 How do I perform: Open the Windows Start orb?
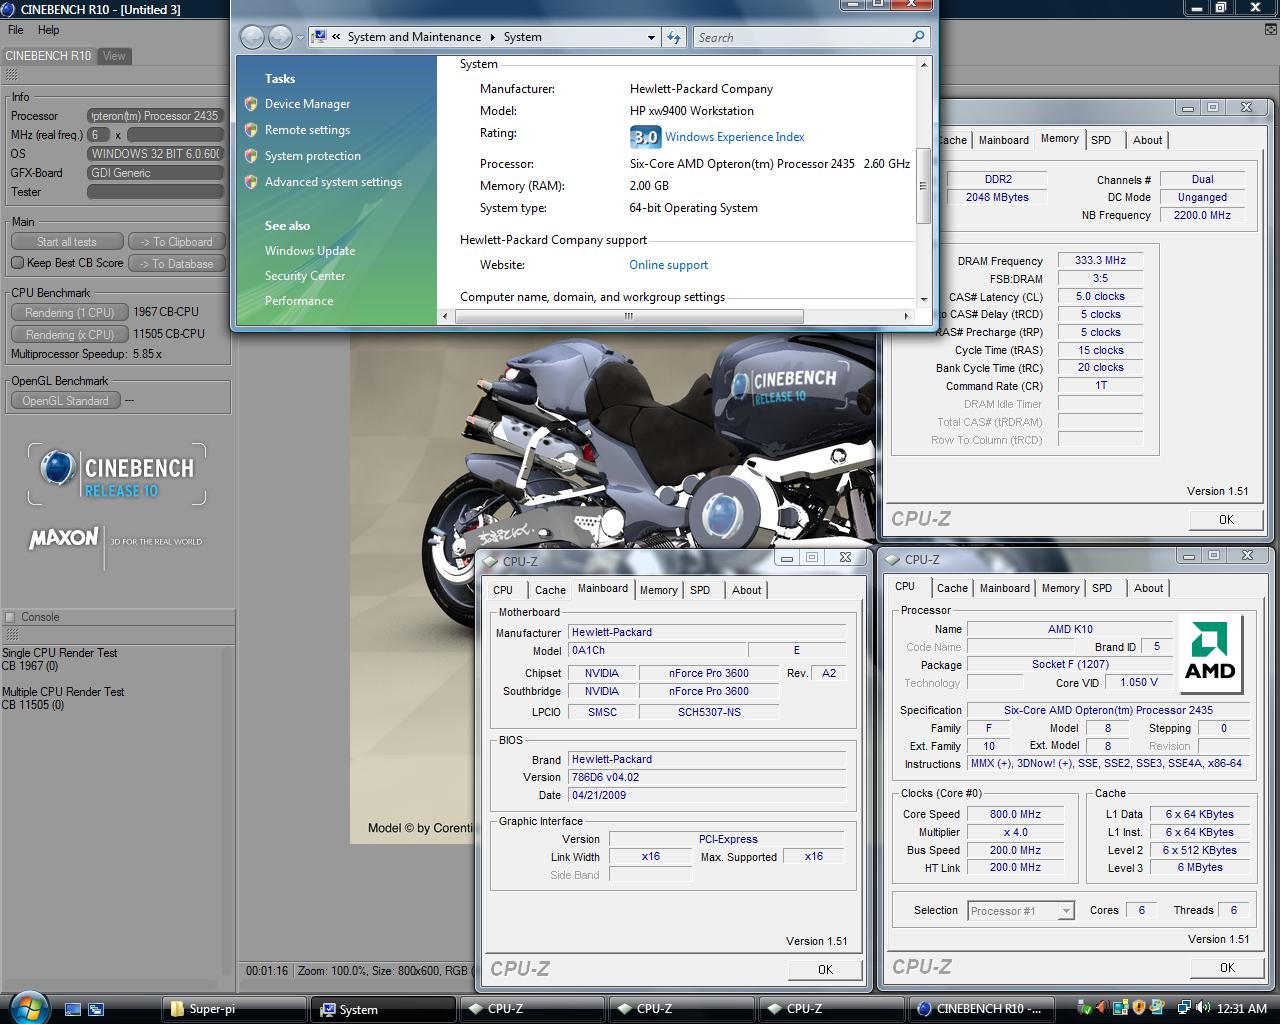pyautogui.click(x=27, y=1007)
